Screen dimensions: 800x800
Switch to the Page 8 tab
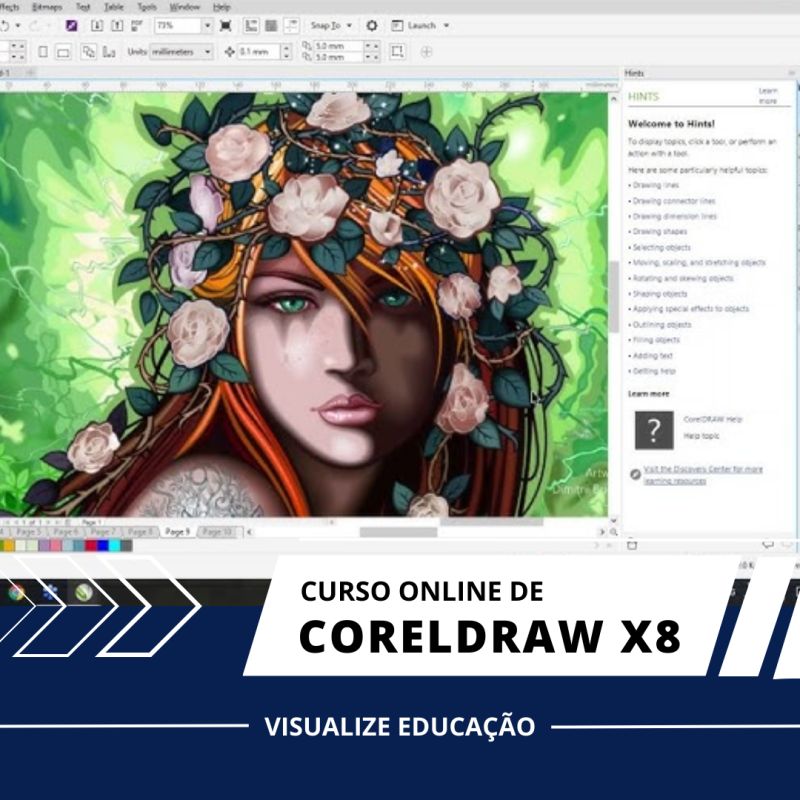pyautogui.click(x=139, y=532)
